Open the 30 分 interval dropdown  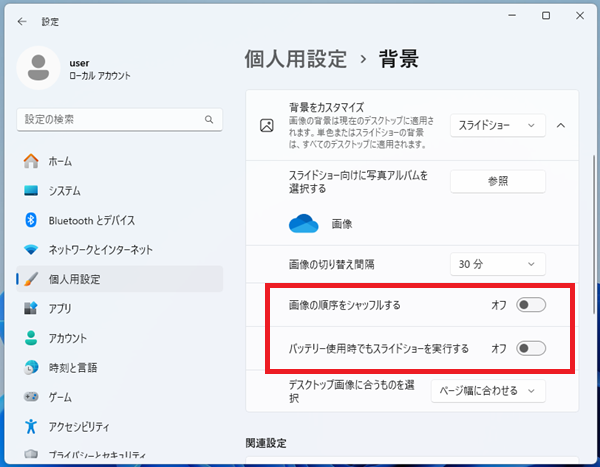click(x=497, y=265)
